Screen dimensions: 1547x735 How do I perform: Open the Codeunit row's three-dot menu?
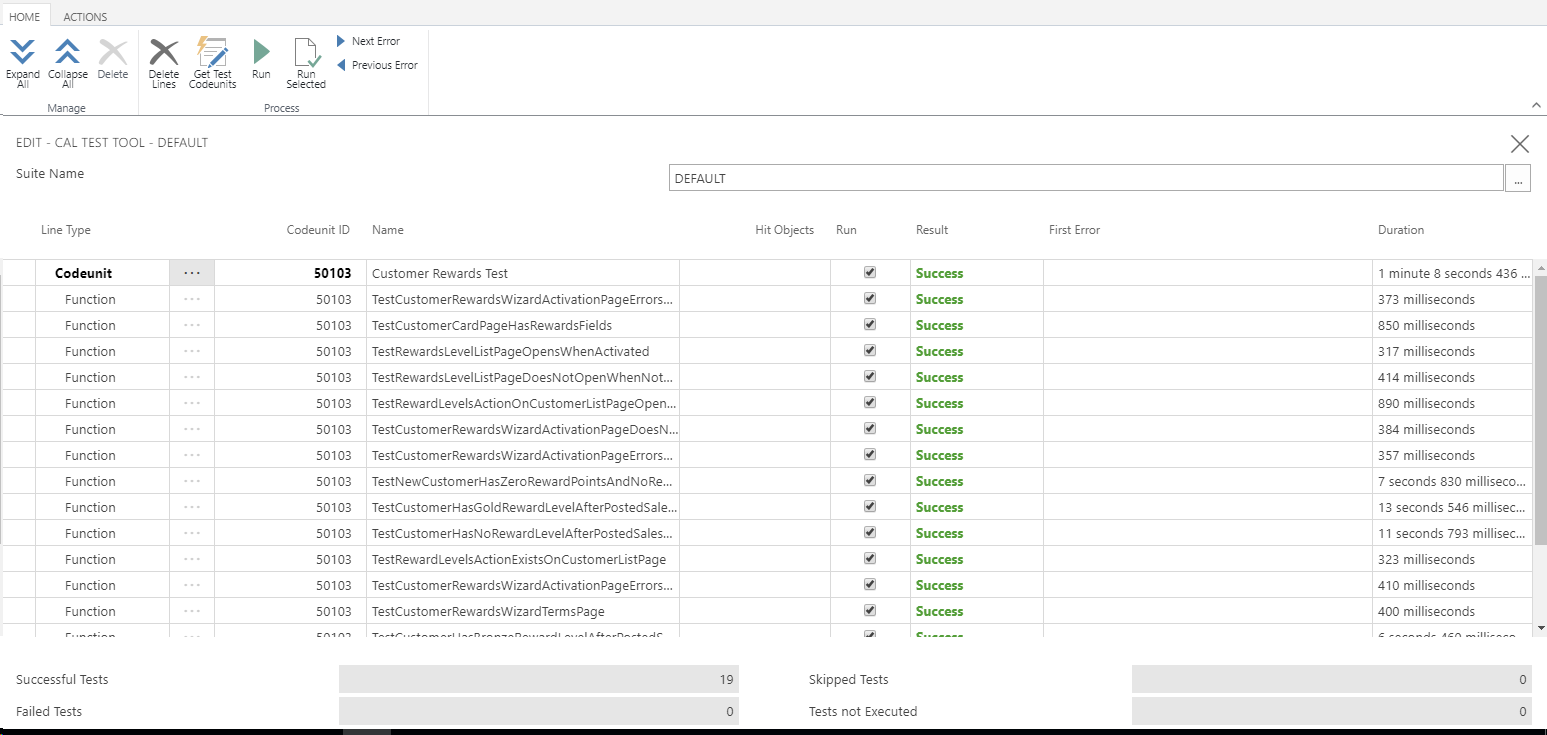[192, 273]
